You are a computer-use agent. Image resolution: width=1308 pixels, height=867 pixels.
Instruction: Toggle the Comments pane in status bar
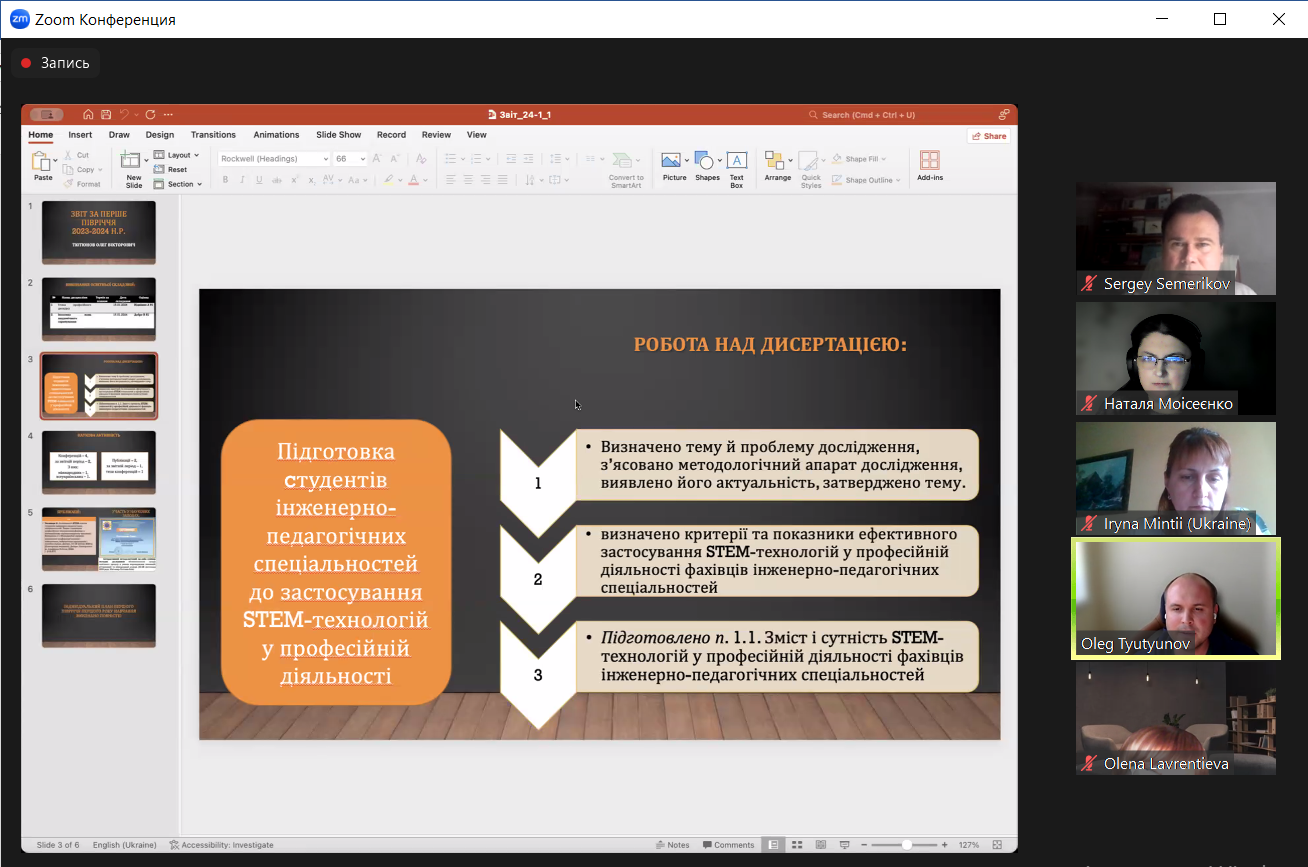pyautogui.click(x=729, y=845)
